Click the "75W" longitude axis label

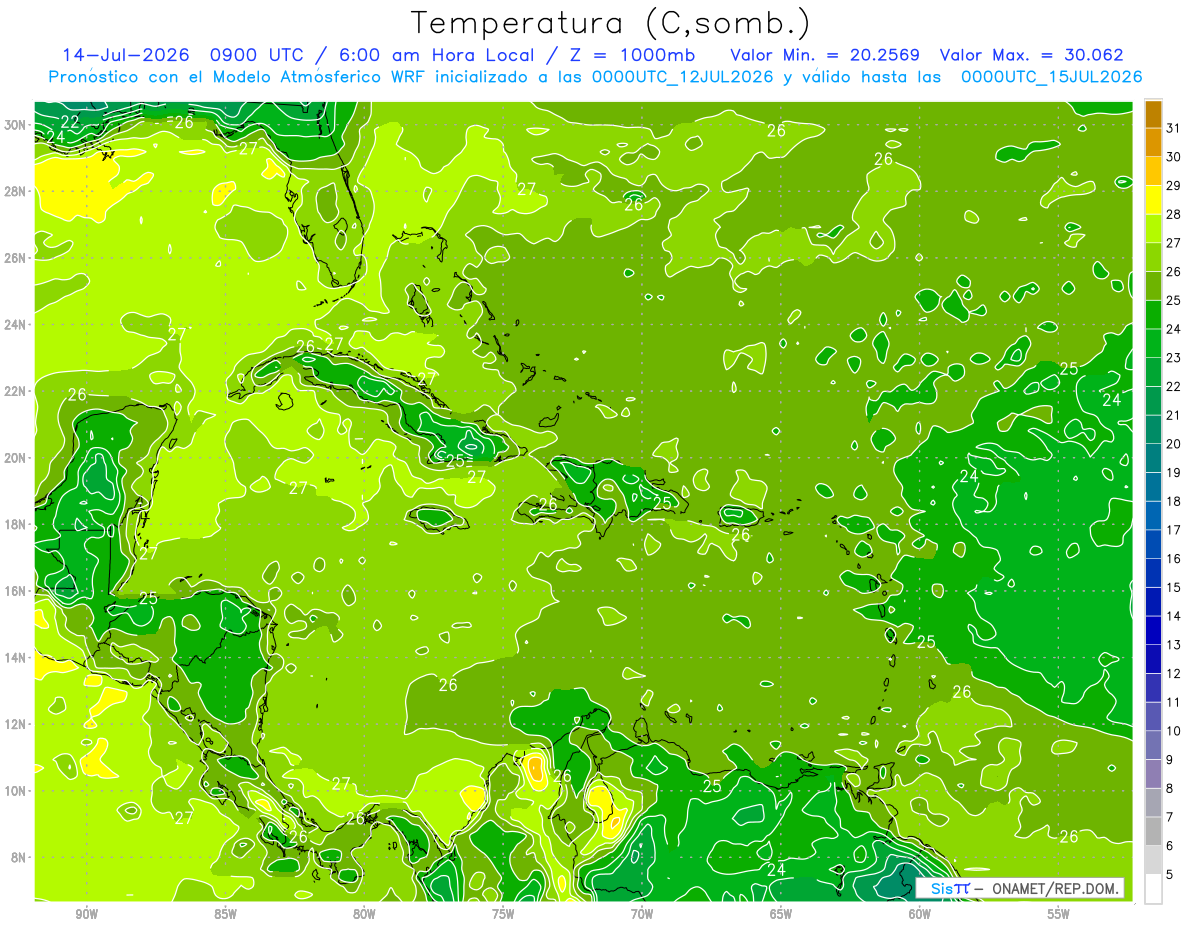click(x=503, y=914)
